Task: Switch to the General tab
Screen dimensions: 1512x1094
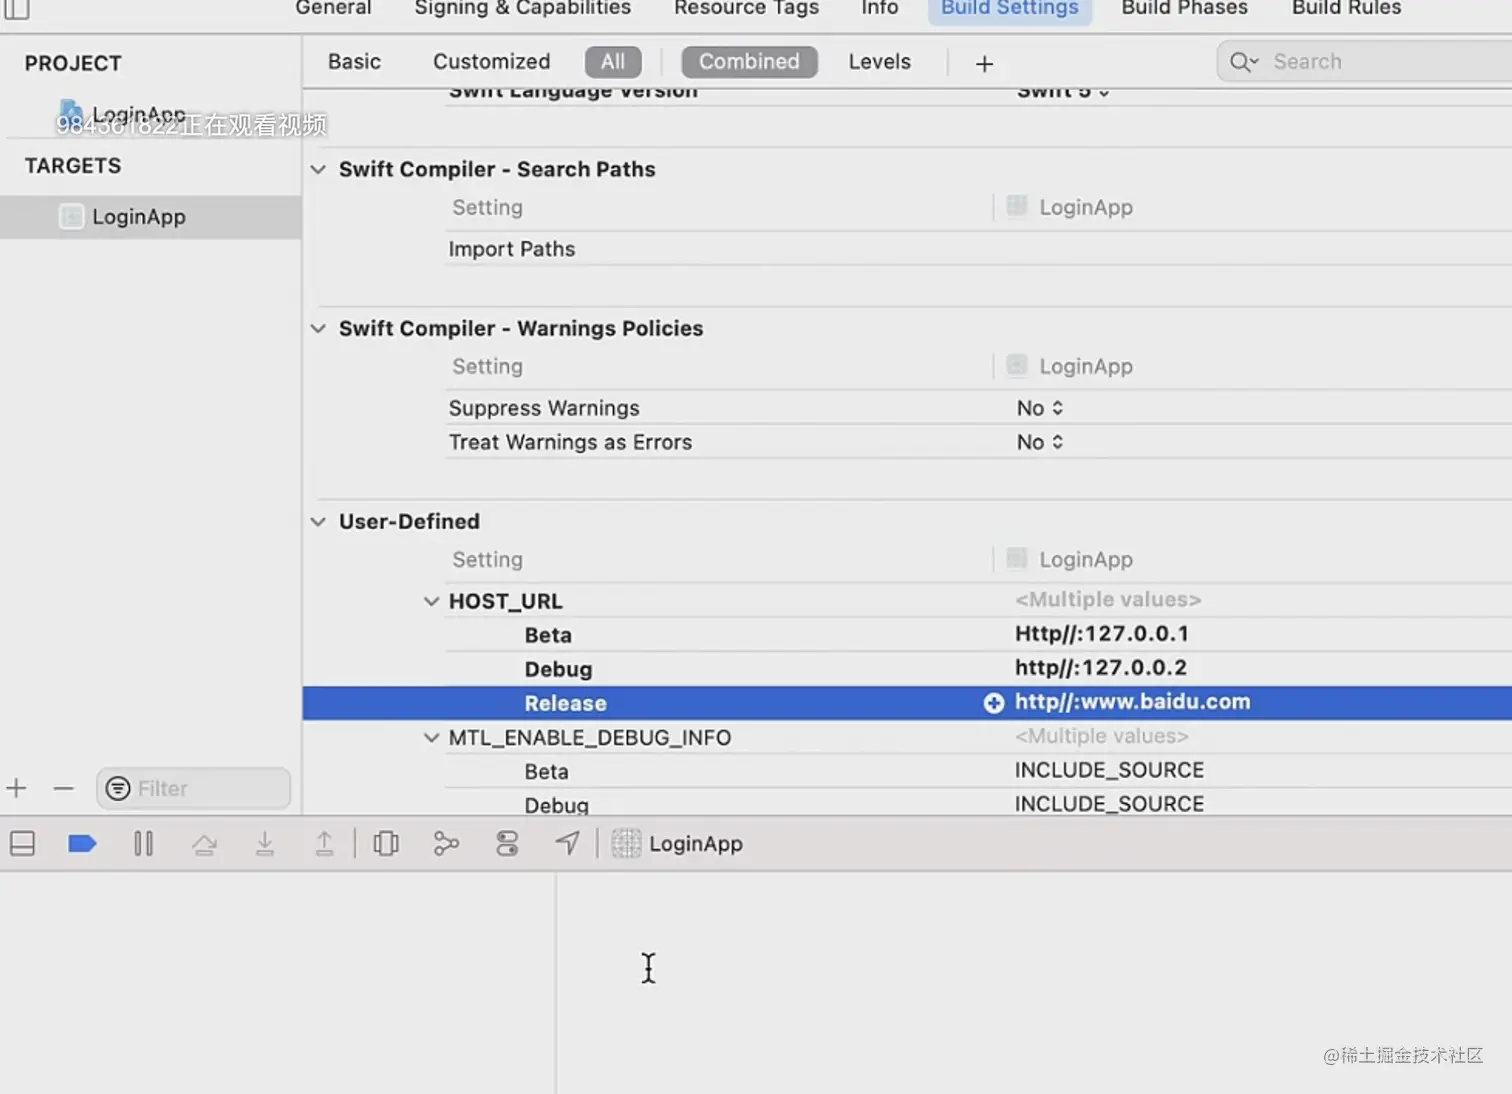Action: click(x=333, y=8)
